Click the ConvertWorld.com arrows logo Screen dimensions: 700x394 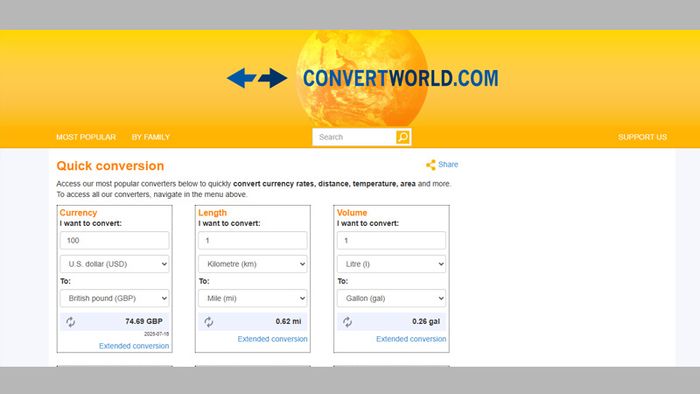coord(257,78)
